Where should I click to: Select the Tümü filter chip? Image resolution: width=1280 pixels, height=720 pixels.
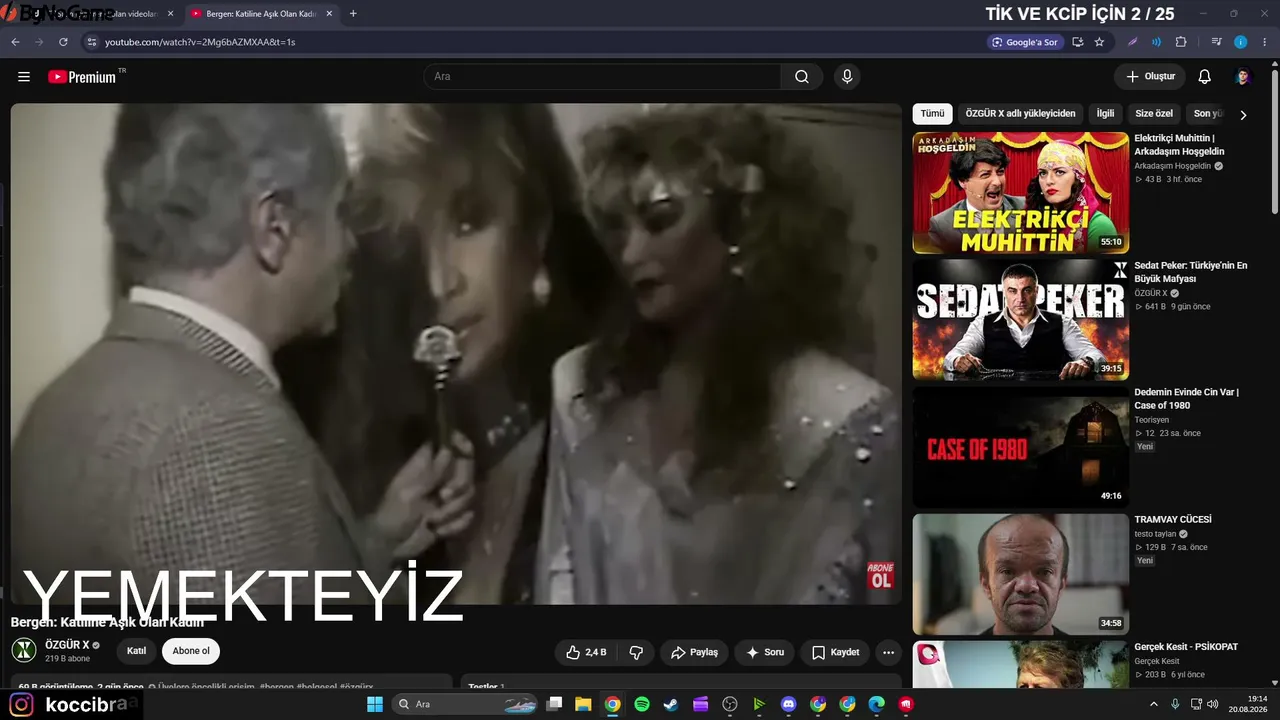click(x=932, y=114)
